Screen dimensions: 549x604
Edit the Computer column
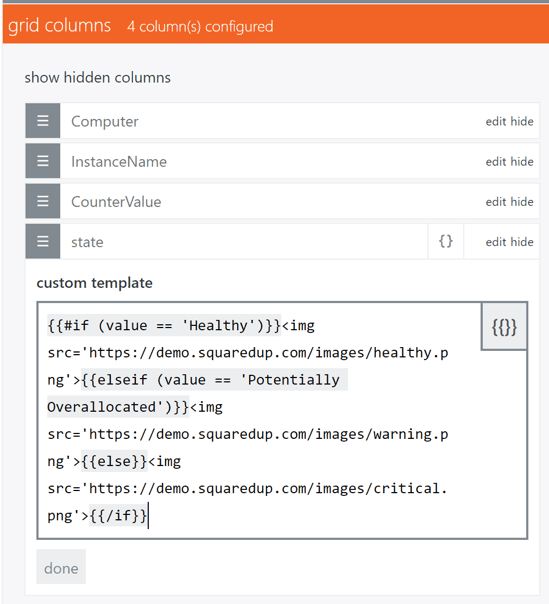tap(496, 121)
